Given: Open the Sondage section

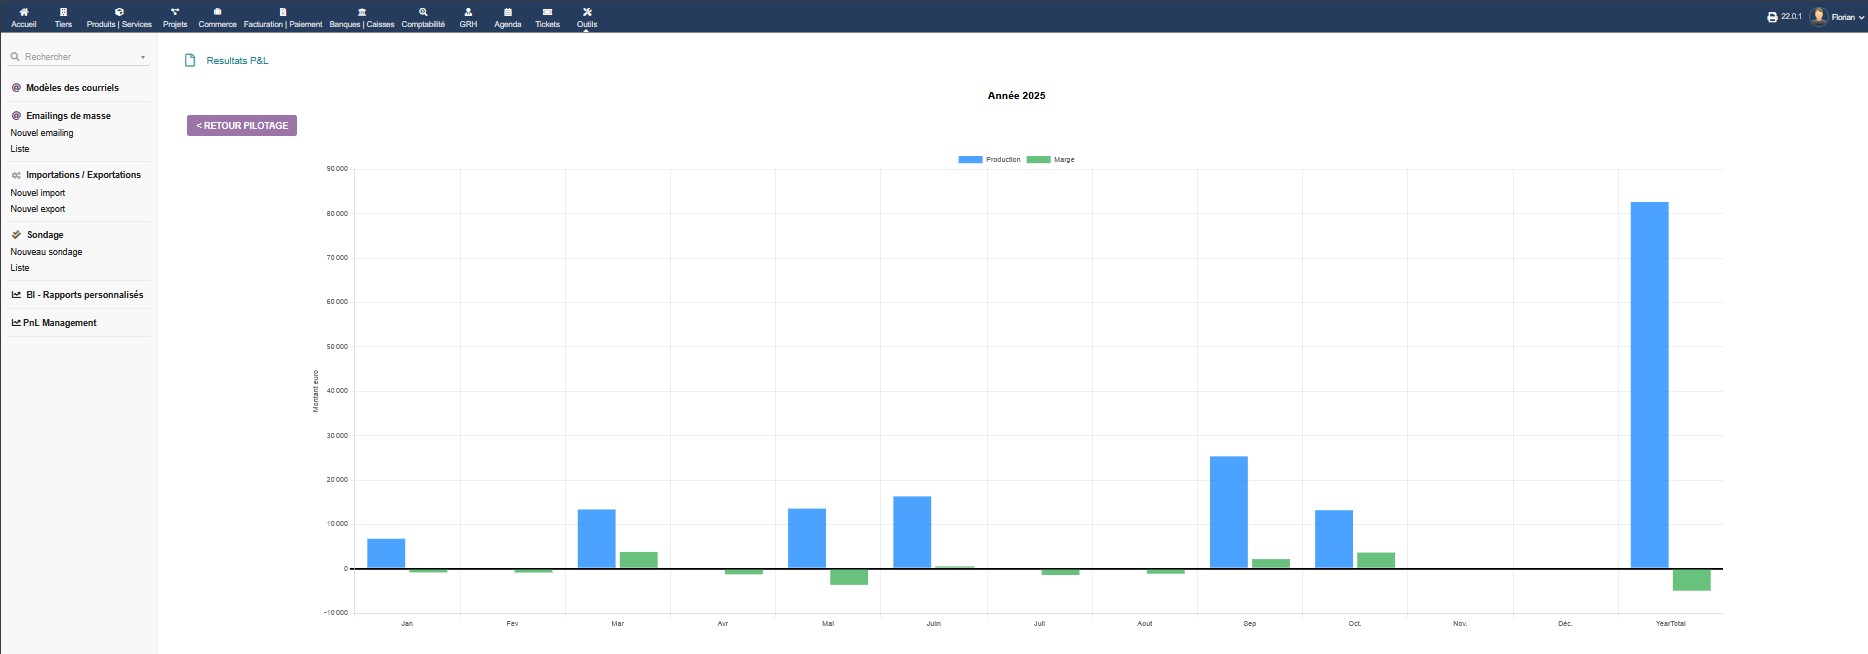Looking at the screenshot, I should 45,235.
